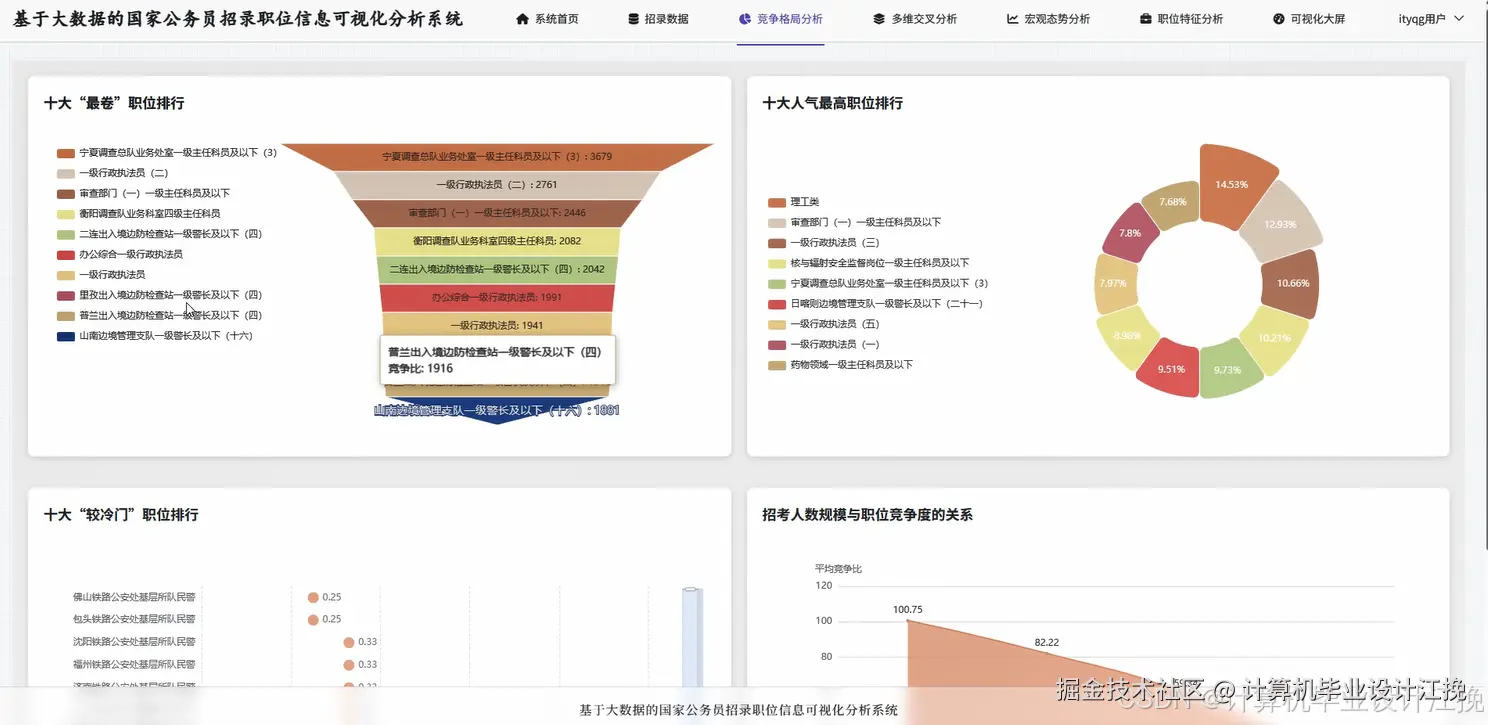Image resolution: width=1488 pixels, height=725 pixels.
Task: Toggle funnel legend 二连出入境边防检查站一级警长及以下（四）
Action: [x=160, y=234]
